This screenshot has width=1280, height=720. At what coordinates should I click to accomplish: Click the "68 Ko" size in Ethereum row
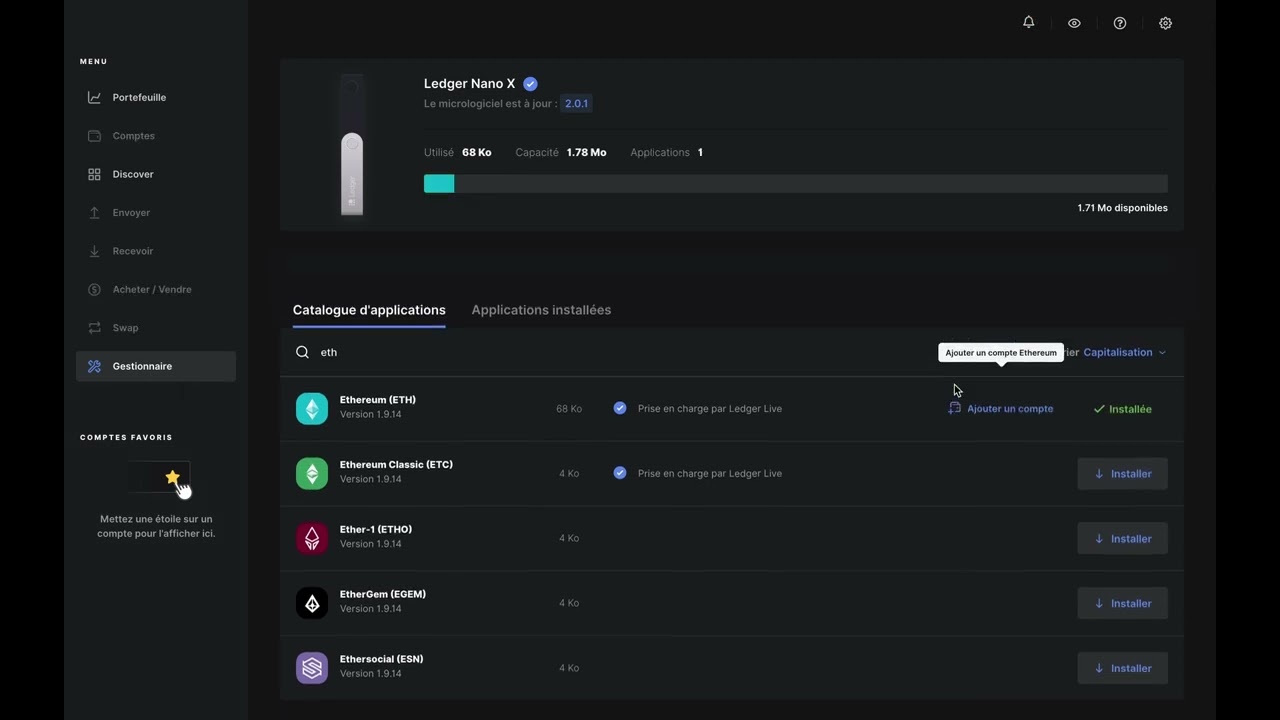pos(569,408)
